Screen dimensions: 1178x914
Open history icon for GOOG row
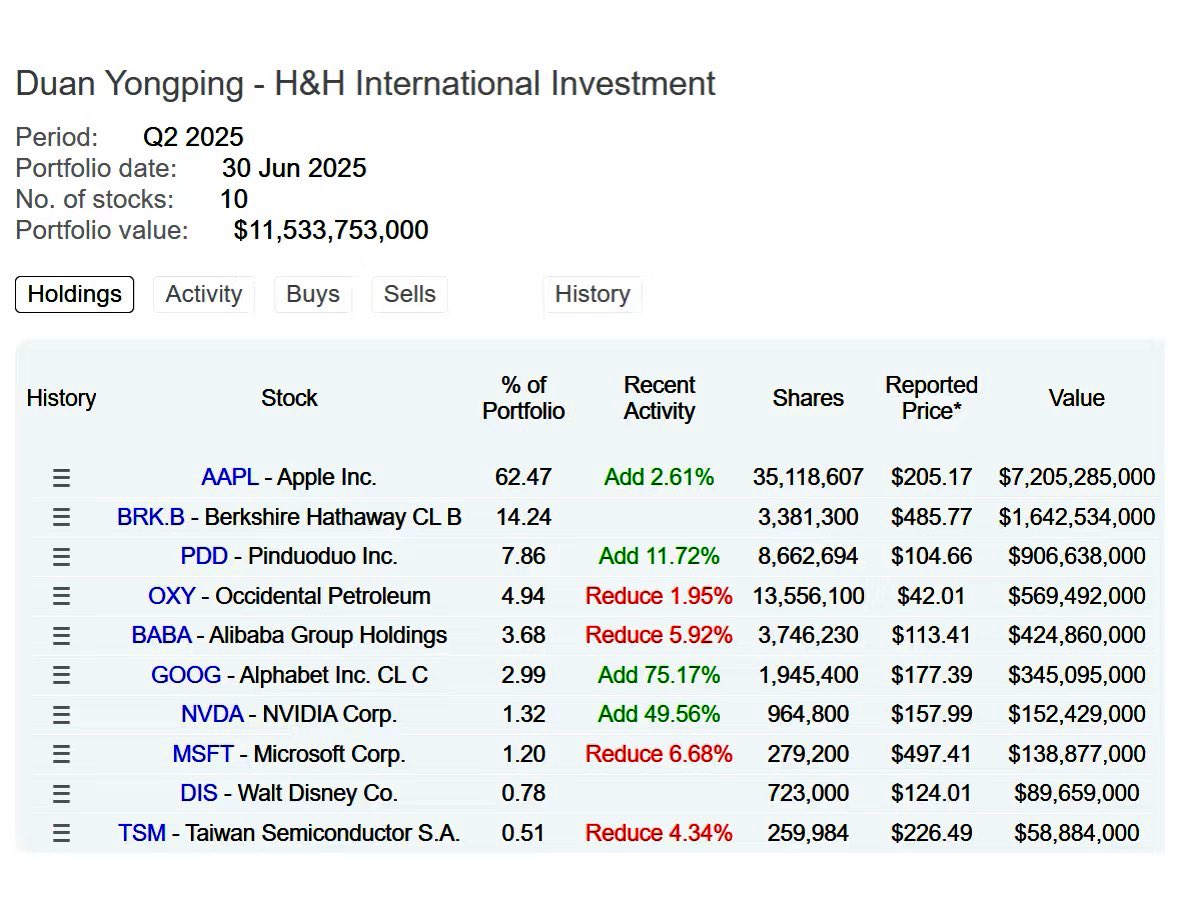pyautogui.click(x=62, y=675)
